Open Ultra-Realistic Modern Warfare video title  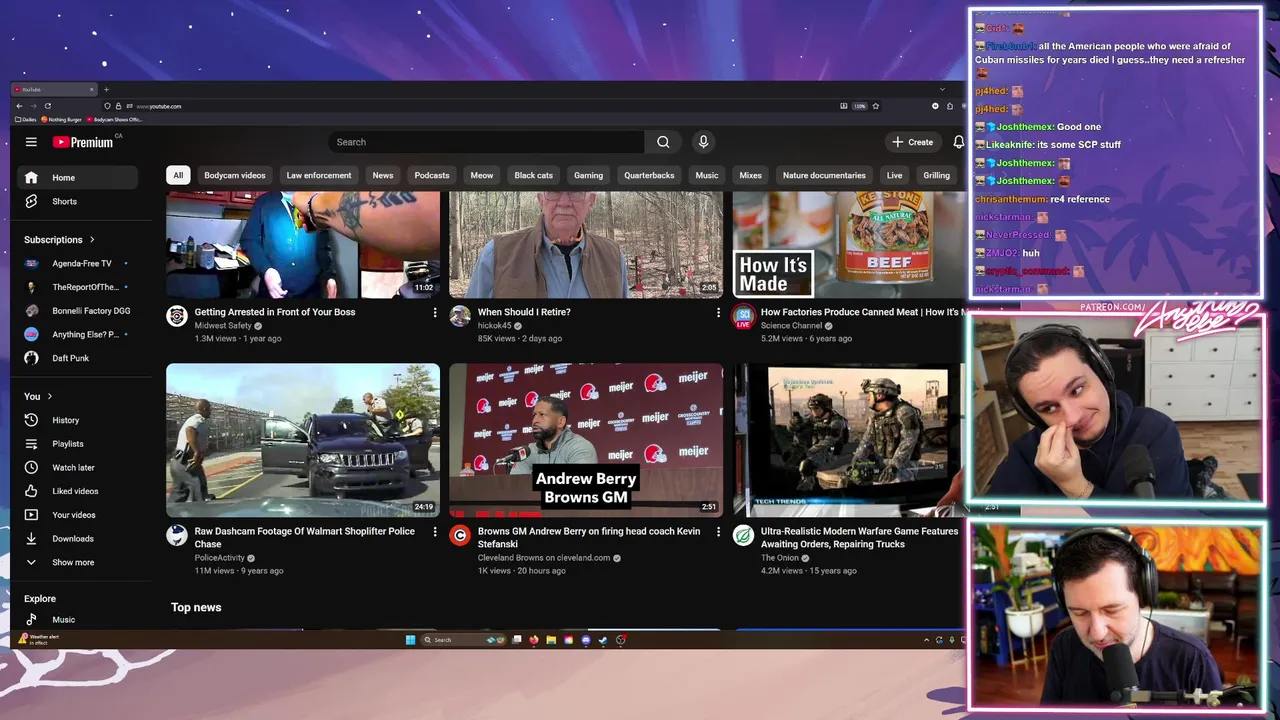click(860, 538)
